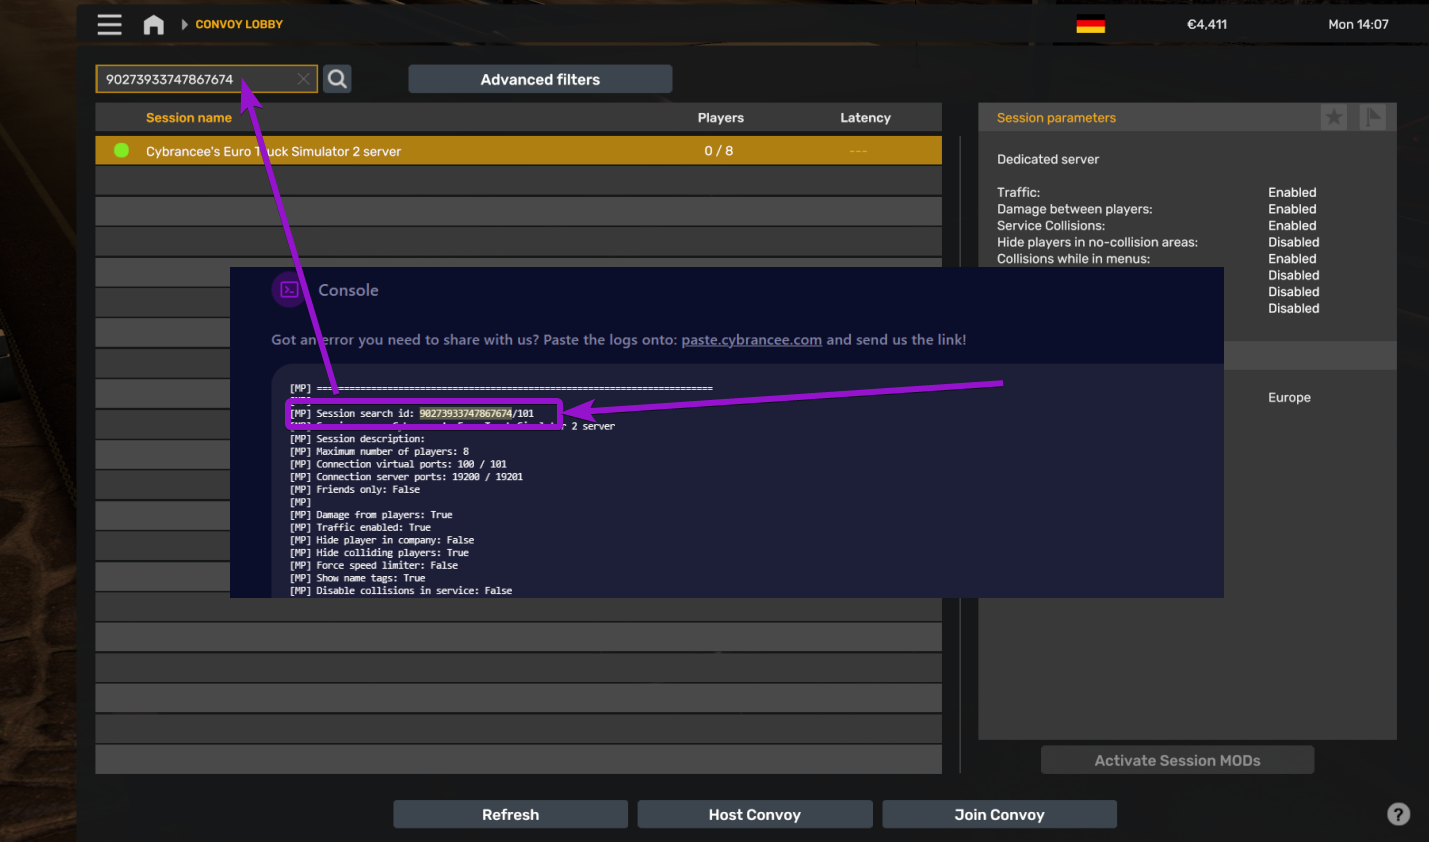The image size is (1429, 842).
Task: Click Damage between players: label
Action: click(1075, 209)
